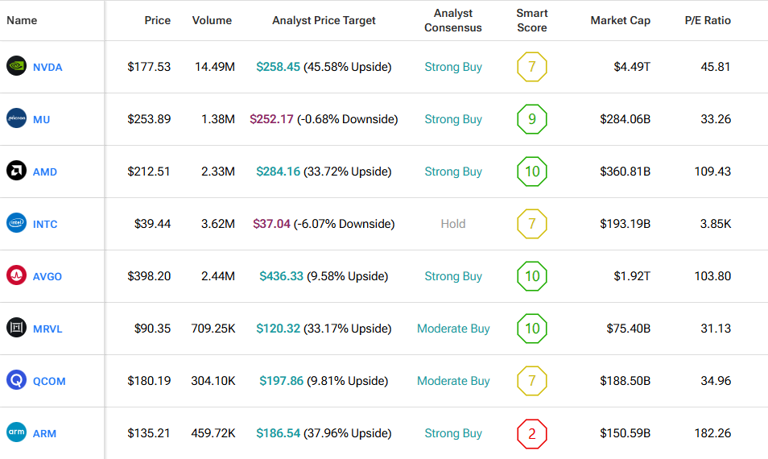Sort by P/E Ratio column header

[707, 20]
